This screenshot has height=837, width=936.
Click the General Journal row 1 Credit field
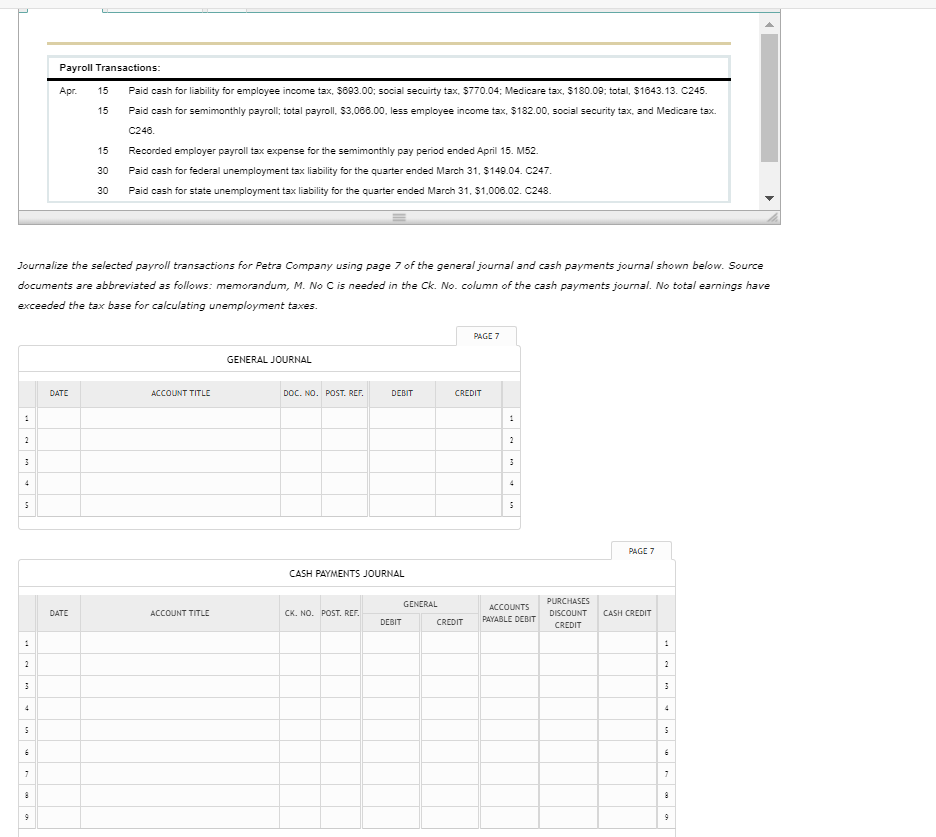coord(468,418)
